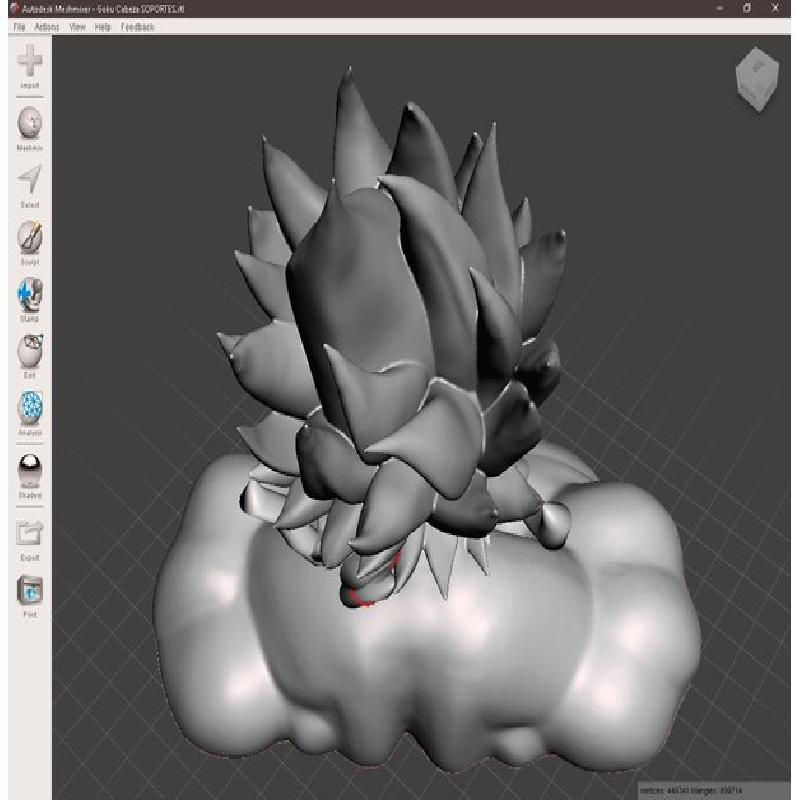This screenshot has width=800, height=800.
Task: Click the vertices and triangles status text
Action: point(691,790)
